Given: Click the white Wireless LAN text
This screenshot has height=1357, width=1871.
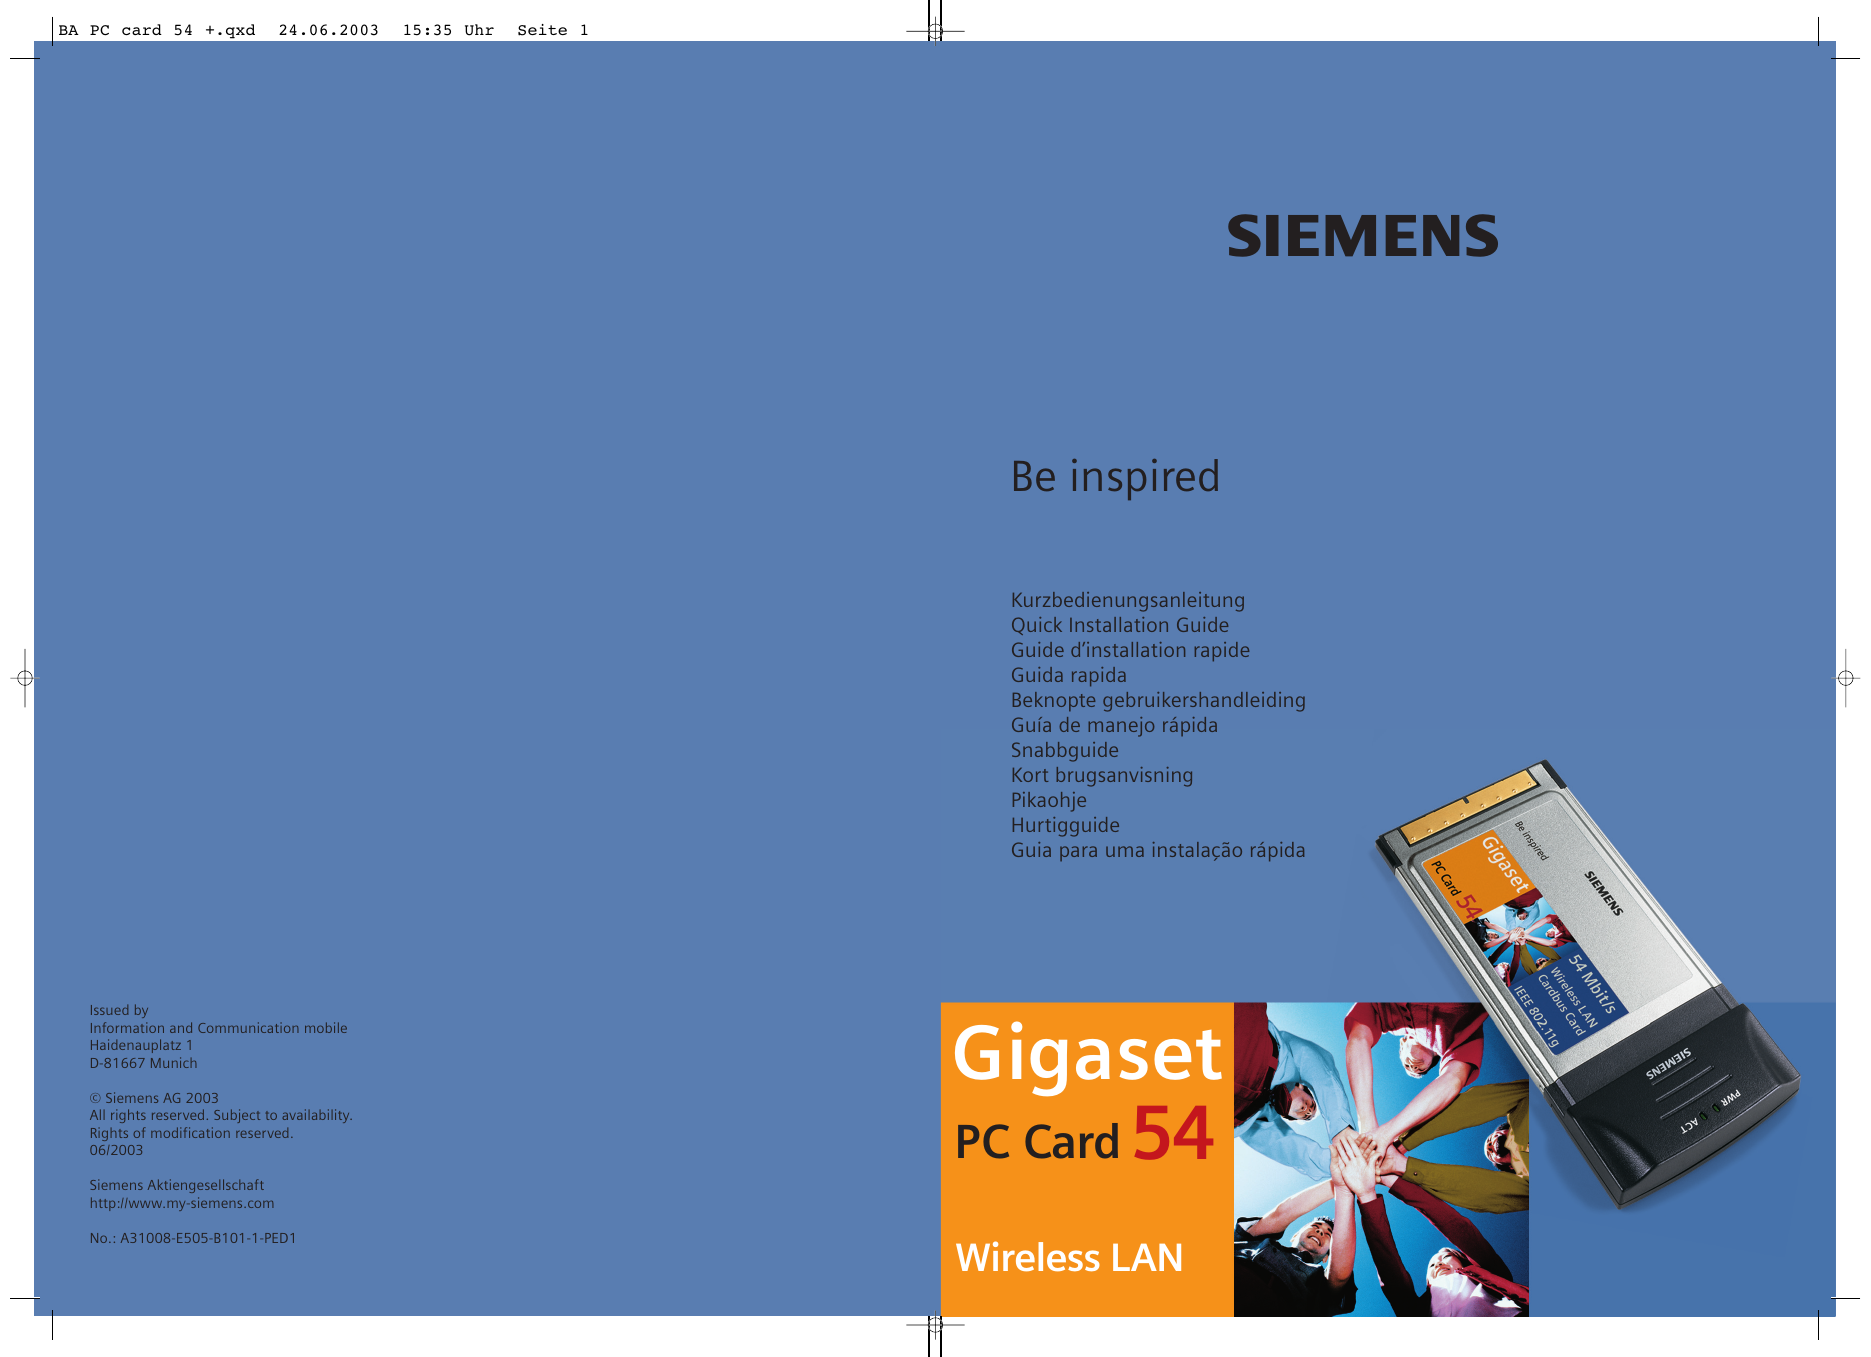Looking at the screenshot, I should click(1069, 1257).
